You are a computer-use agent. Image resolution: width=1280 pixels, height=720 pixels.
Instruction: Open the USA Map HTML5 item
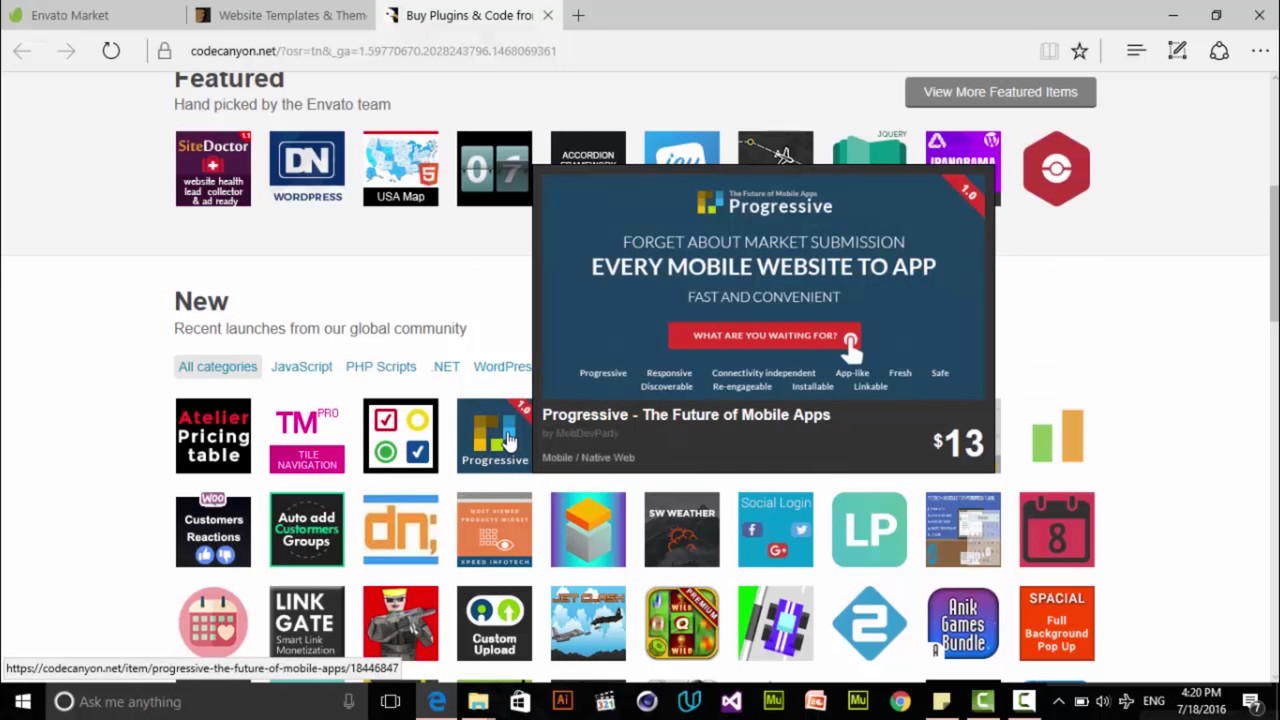(x=400, y=169)
